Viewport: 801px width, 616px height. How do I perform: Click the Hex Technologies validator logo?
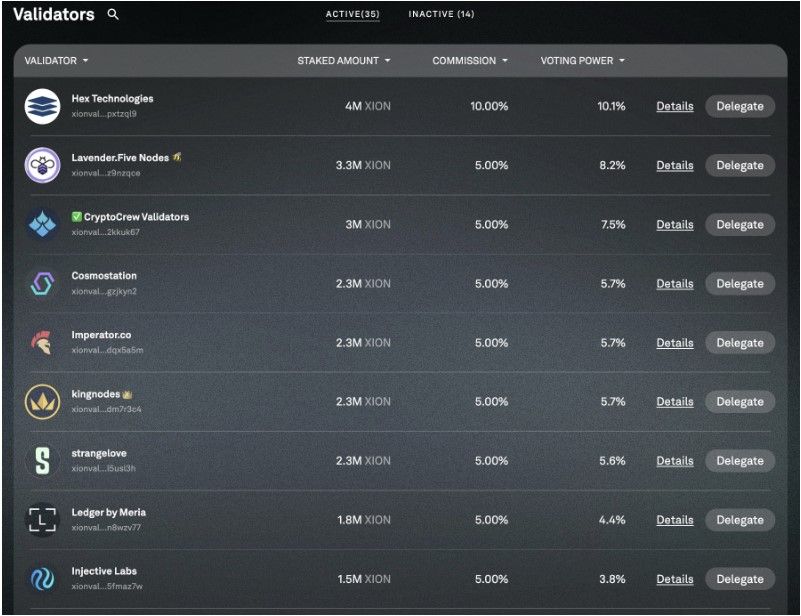pyautogui.click(x=42, y=106)
